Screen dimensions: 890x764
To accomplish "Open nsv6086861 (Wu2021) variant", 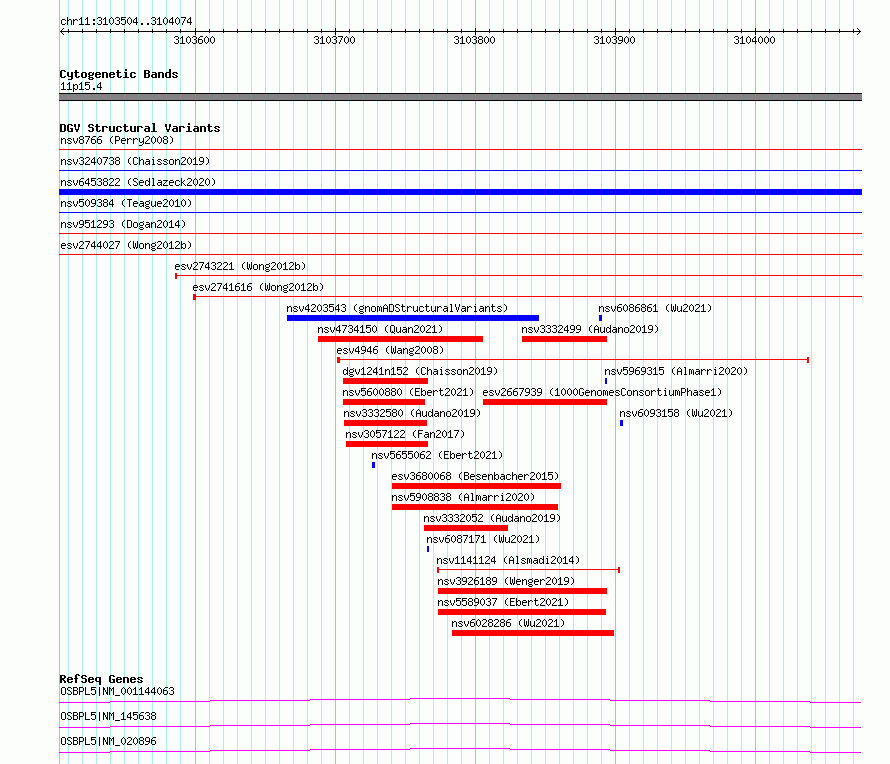I will point(655,308).
